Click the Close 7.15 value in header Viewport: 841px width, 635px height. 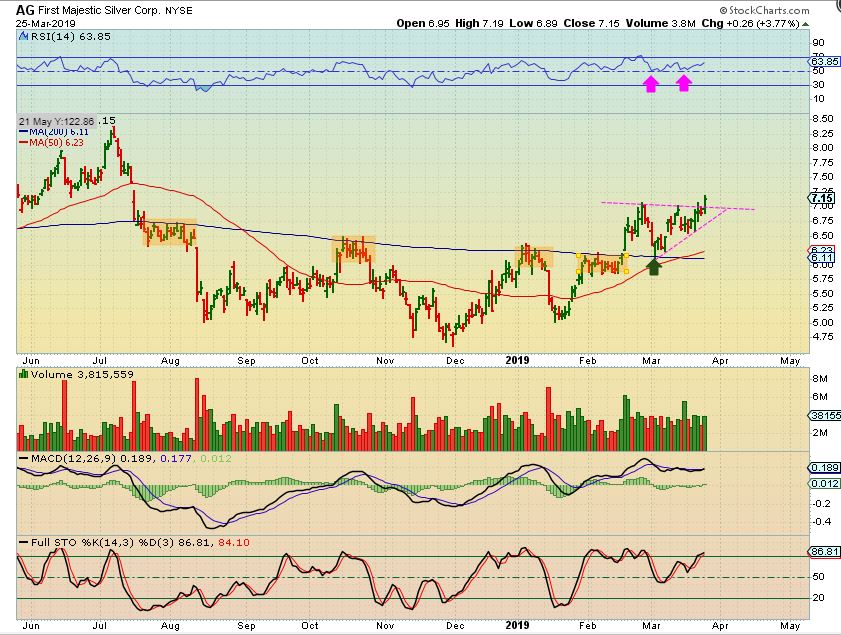[592, 24]
